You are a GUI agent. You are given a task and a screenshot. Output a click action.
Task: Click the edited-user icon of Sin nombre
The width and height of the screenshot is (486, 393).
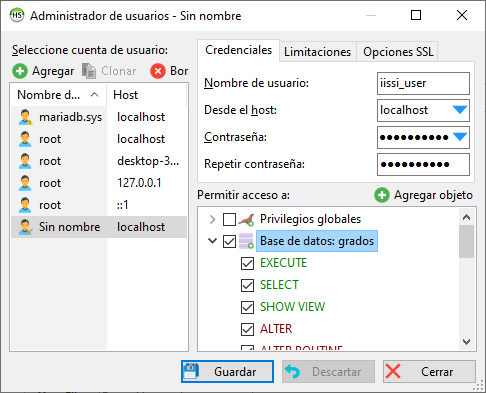pos(25,227)
